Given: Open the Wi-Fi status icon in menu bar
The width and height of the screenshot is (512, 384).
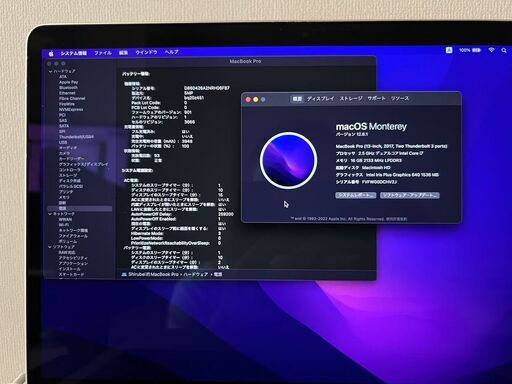Looking at the screenshot, I should [491, 50].
